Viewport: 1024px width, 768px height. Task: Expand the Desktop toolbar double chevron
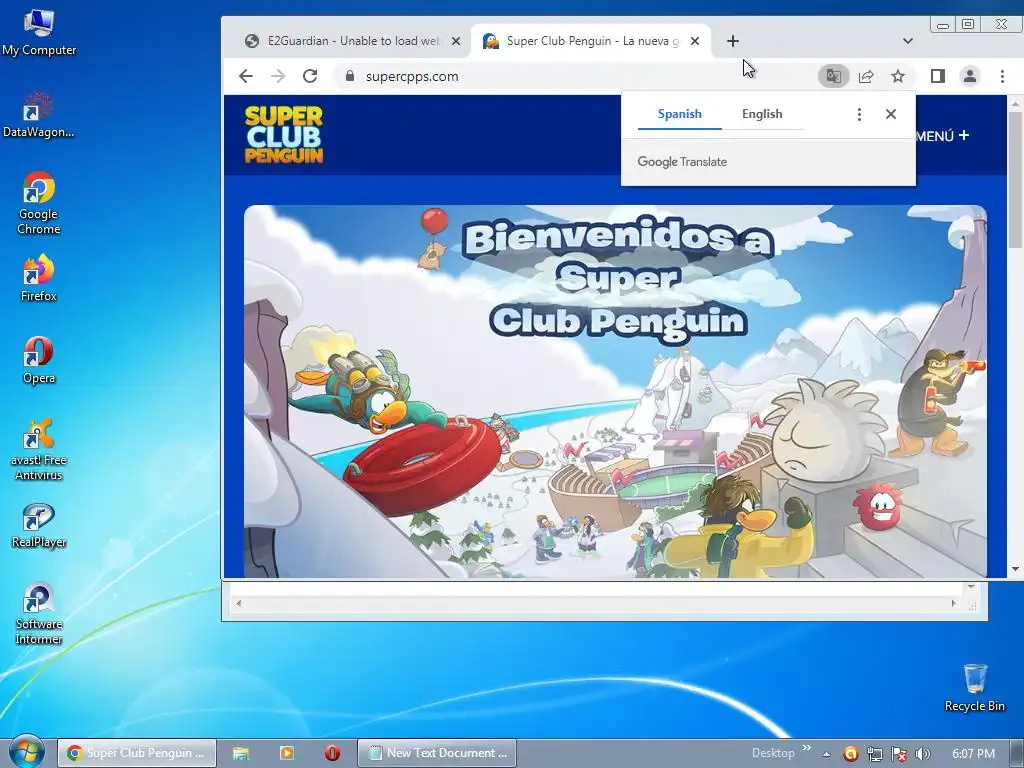coord(807,748)
